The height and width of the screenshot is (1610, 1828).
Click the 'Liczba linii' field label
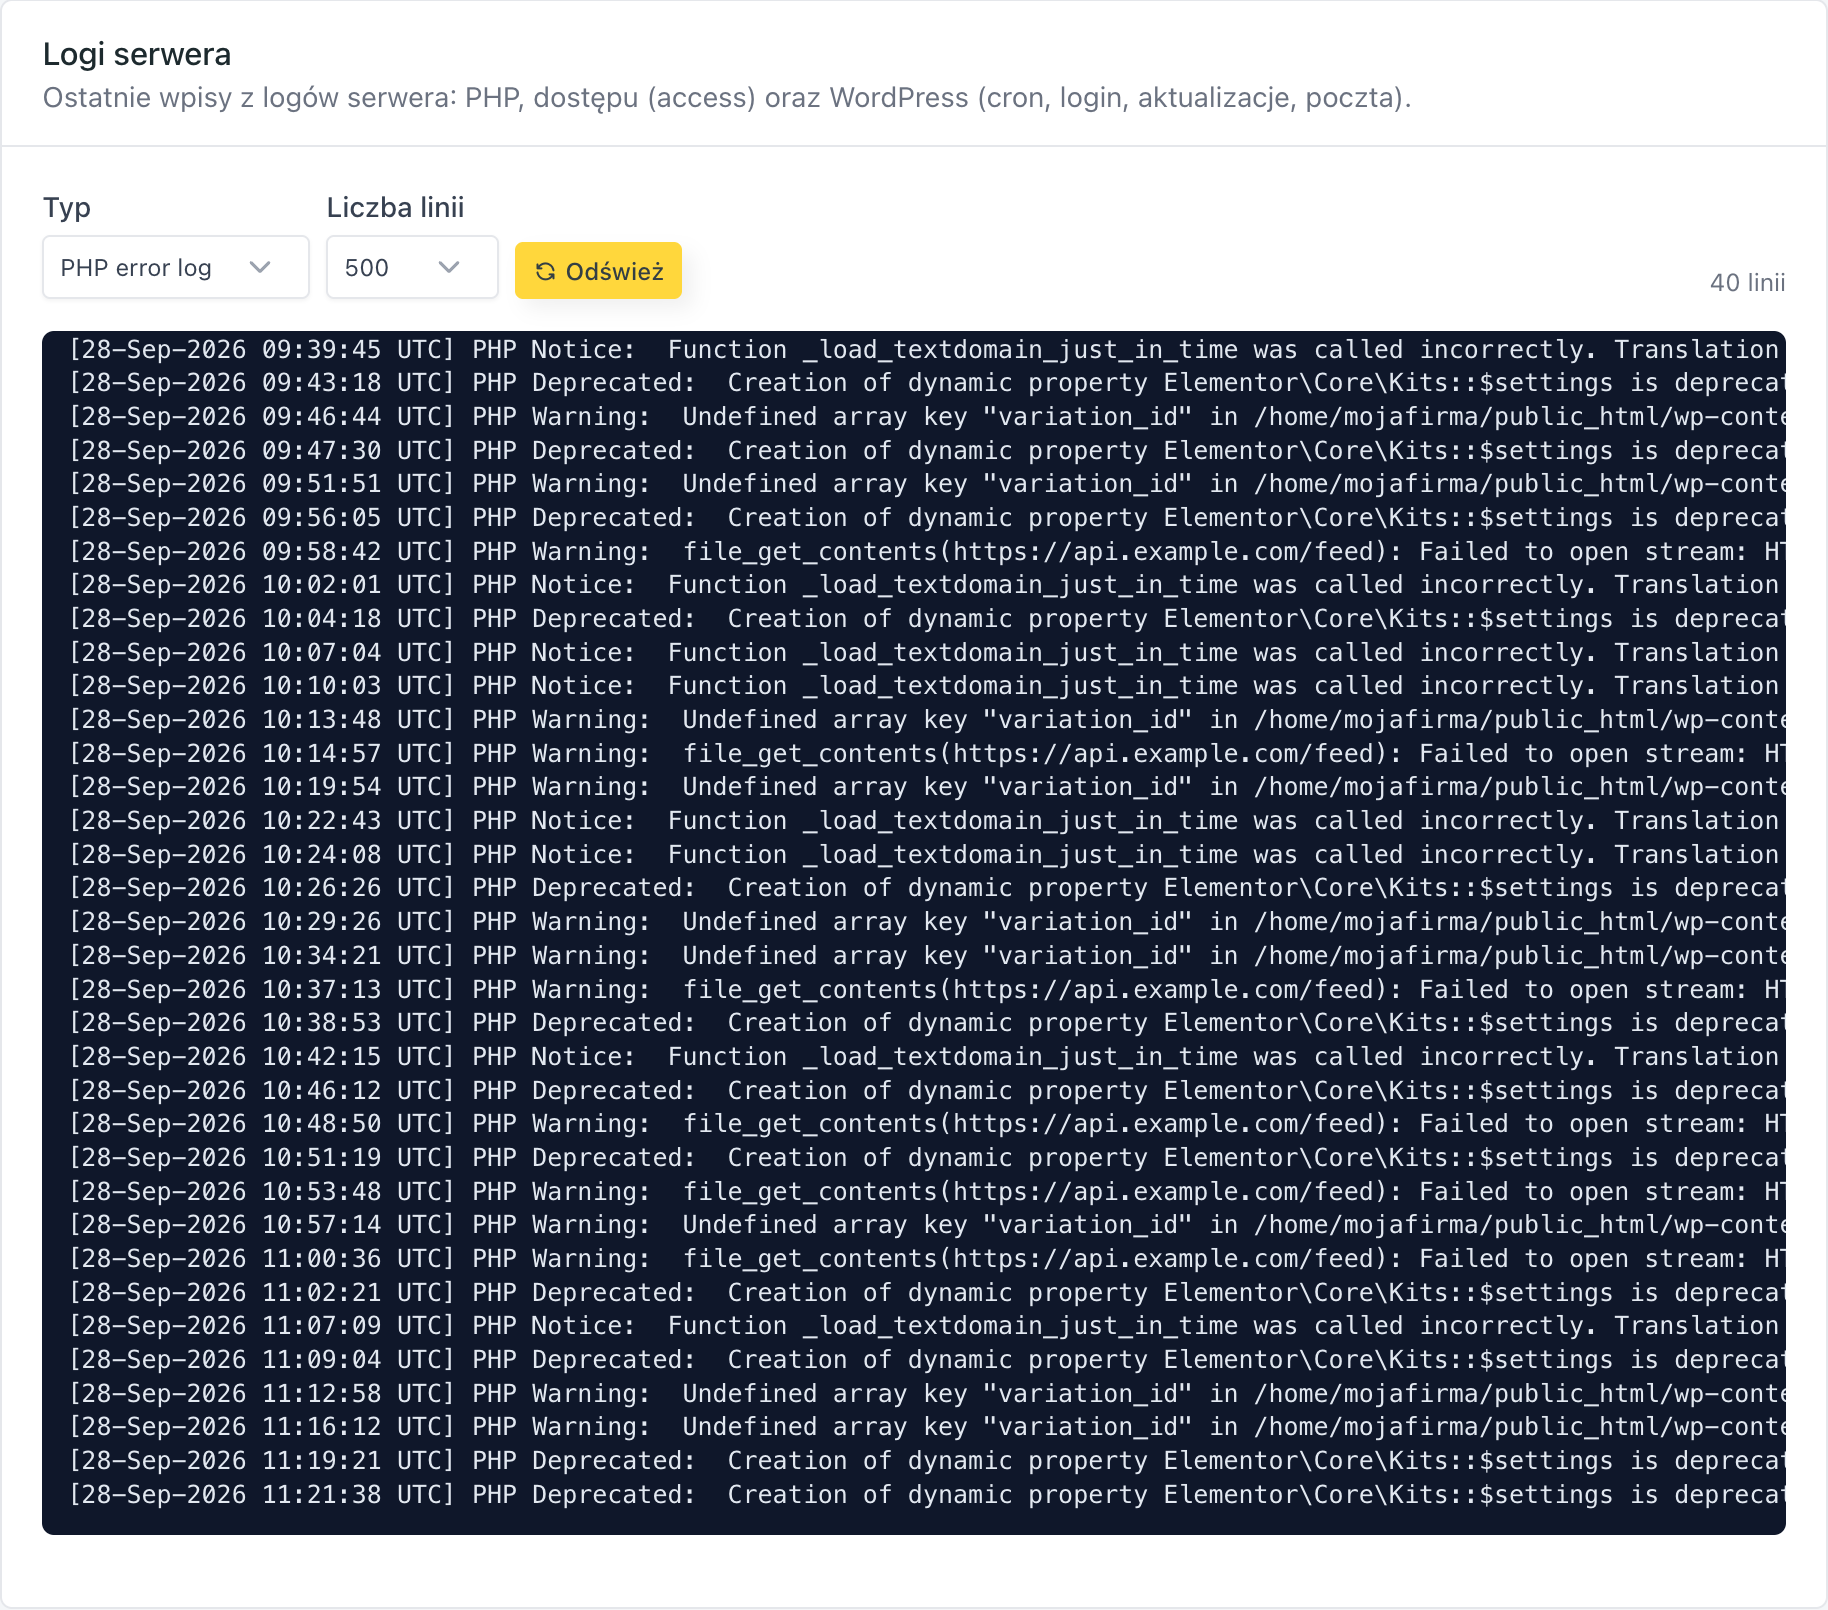pyautogui.click(x=396, y=208)
